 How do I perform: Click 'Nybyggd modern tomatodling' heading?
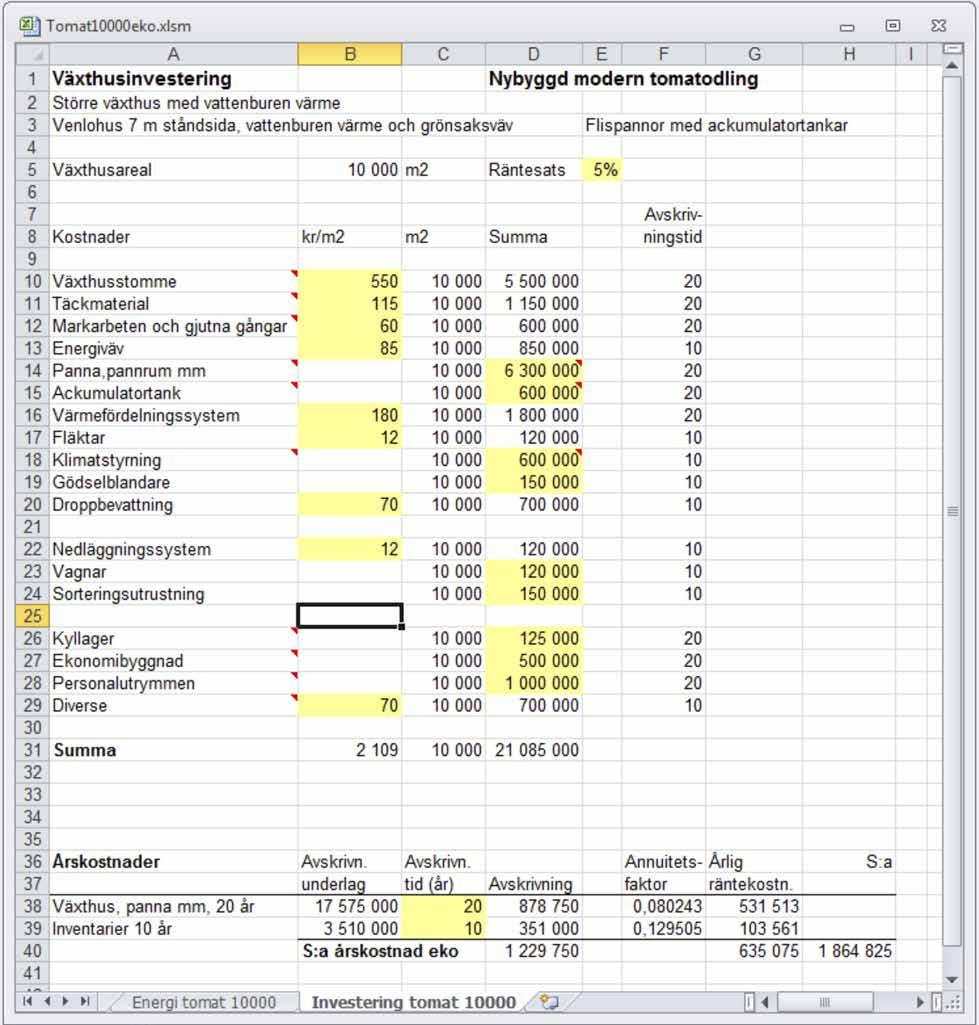623,79
